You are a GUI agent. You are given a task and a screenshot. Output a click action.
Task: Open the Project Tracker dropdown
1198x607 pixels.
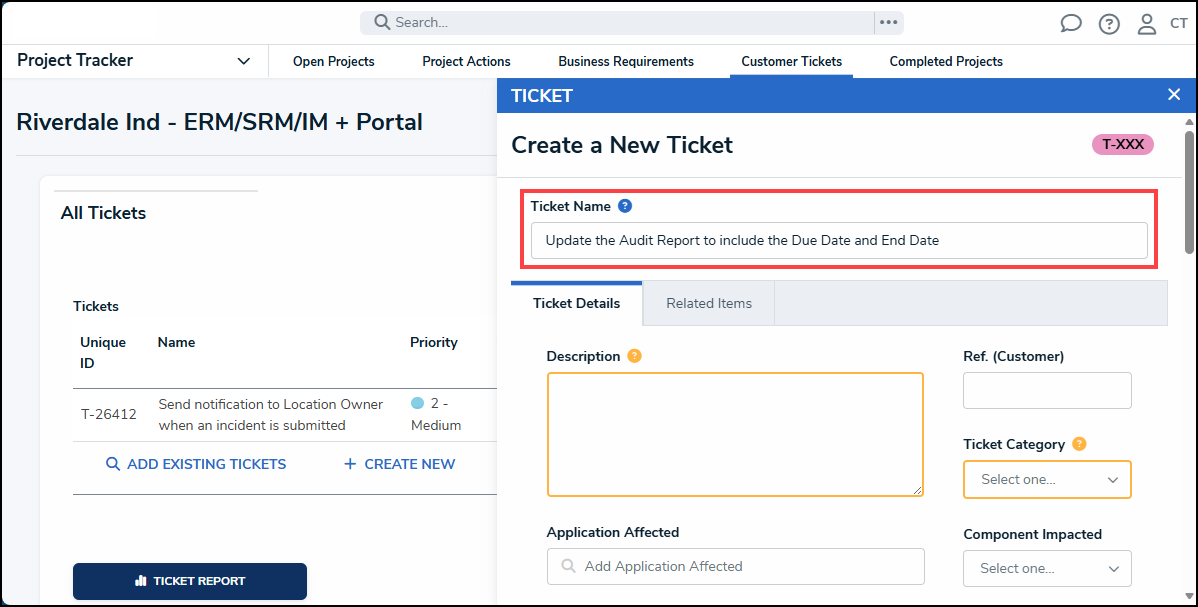[x=243, y=60]
